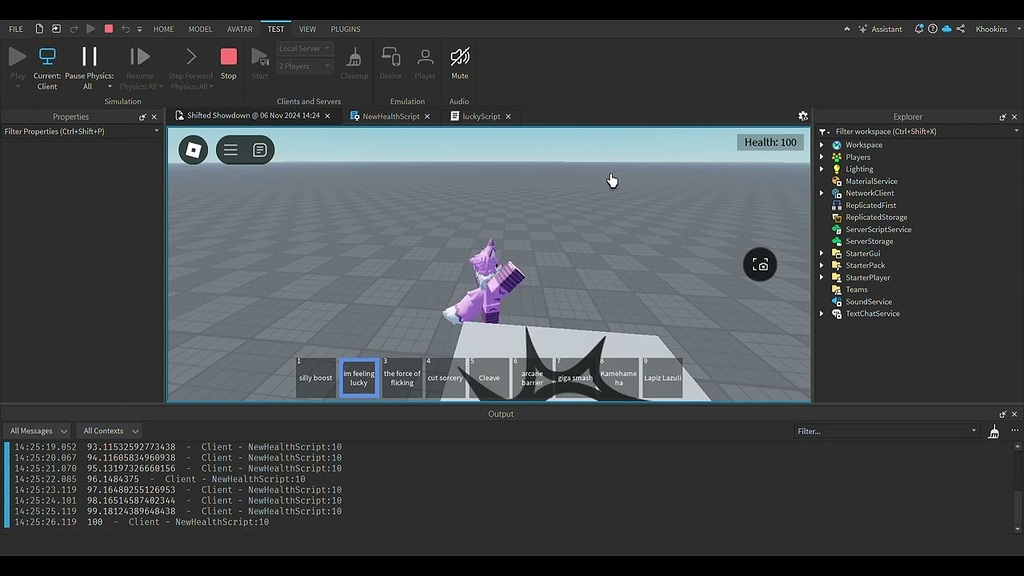1024x576 pixels.
Task: Toggle the filter icon in Explorer workspace
Action: [822, 131]
